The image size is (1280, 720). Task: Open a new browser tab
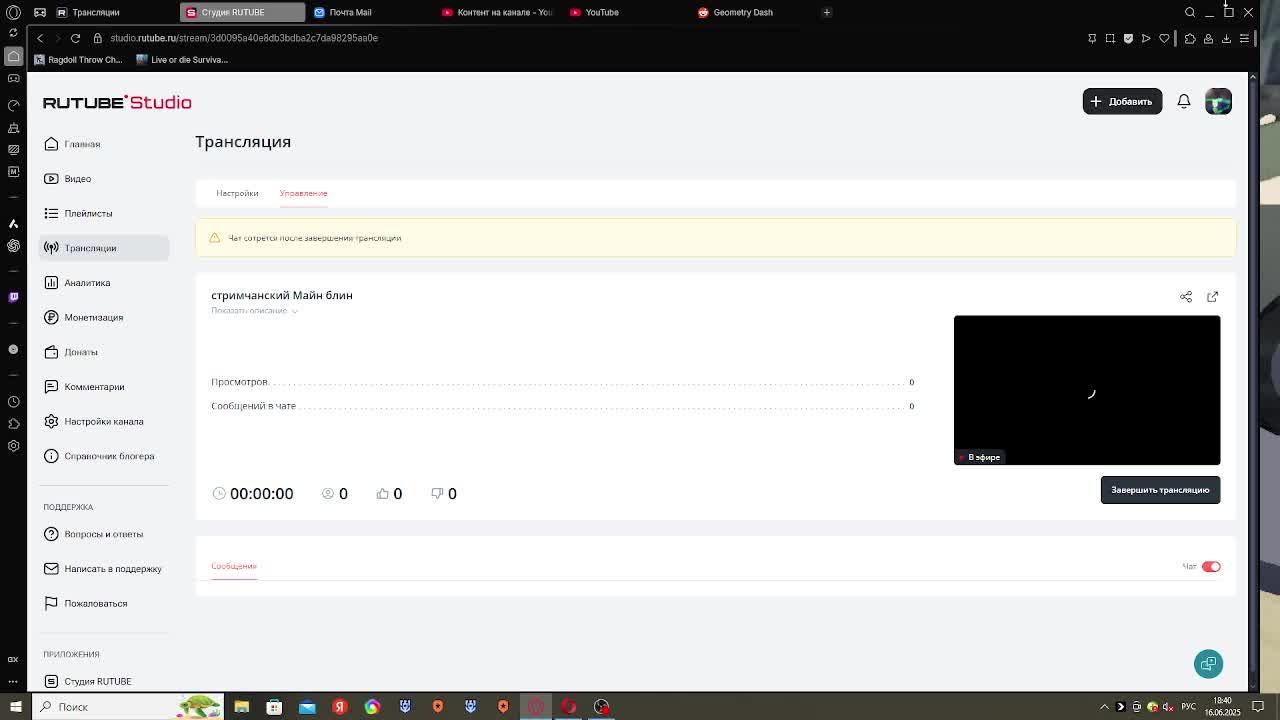(x=827, y=12)
